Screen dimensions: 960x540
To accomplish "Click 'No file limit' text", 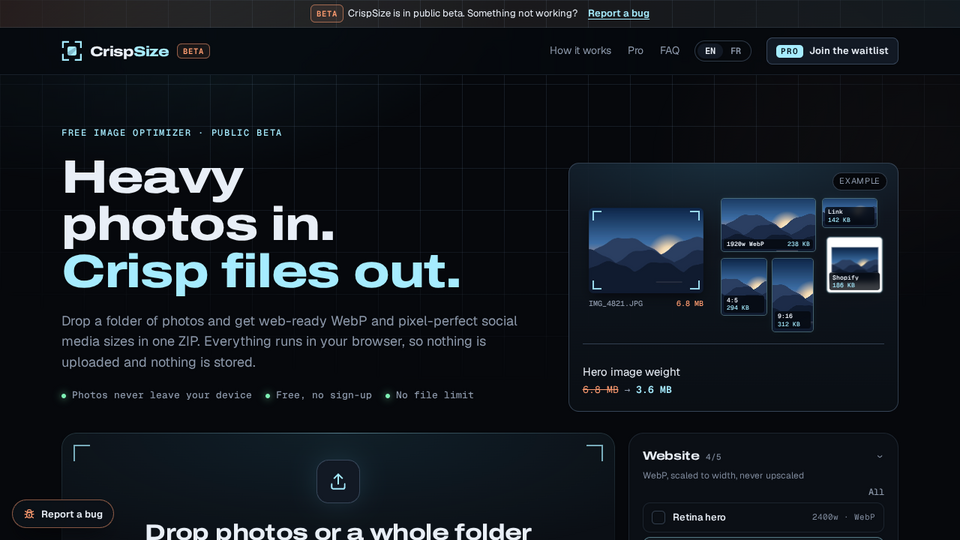I will coord(434,396).
